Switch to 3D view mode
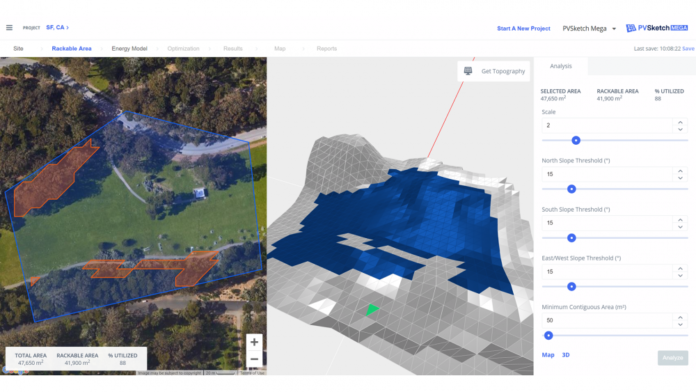This screenshot has width=696, height=392. pyautogui.click(x=566, y=355)
